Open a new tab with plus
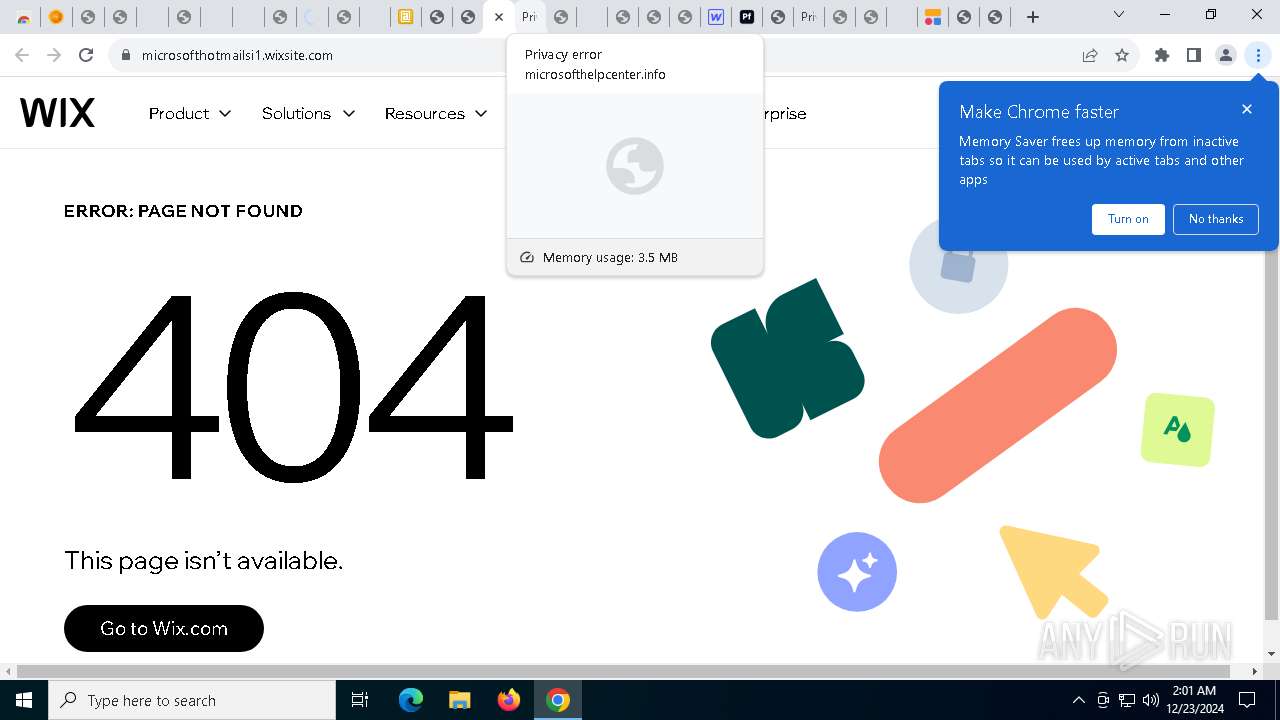 click(x=1033, y=16)
